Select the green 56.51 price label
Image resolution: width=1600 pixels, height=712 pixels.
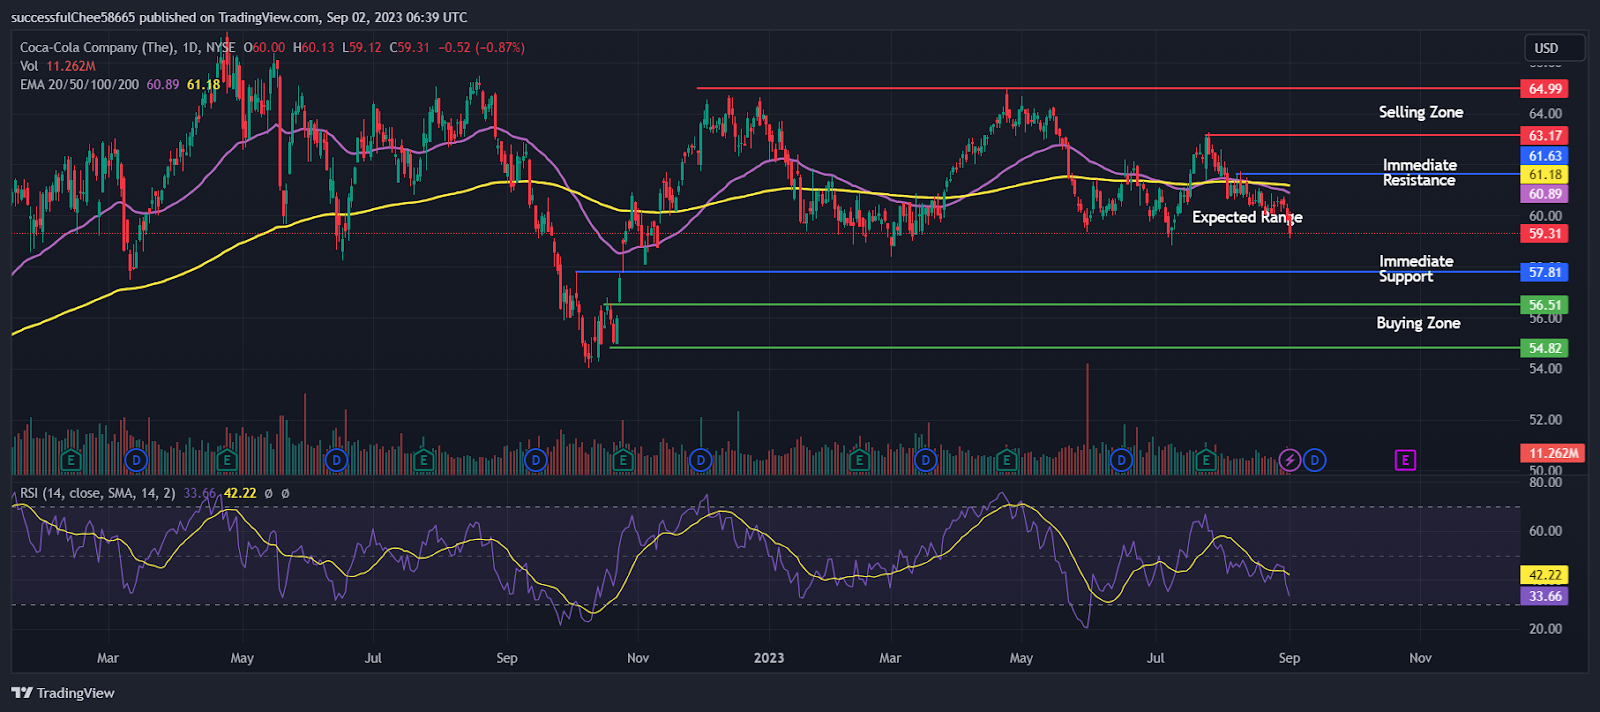(x=1544, y=305)
